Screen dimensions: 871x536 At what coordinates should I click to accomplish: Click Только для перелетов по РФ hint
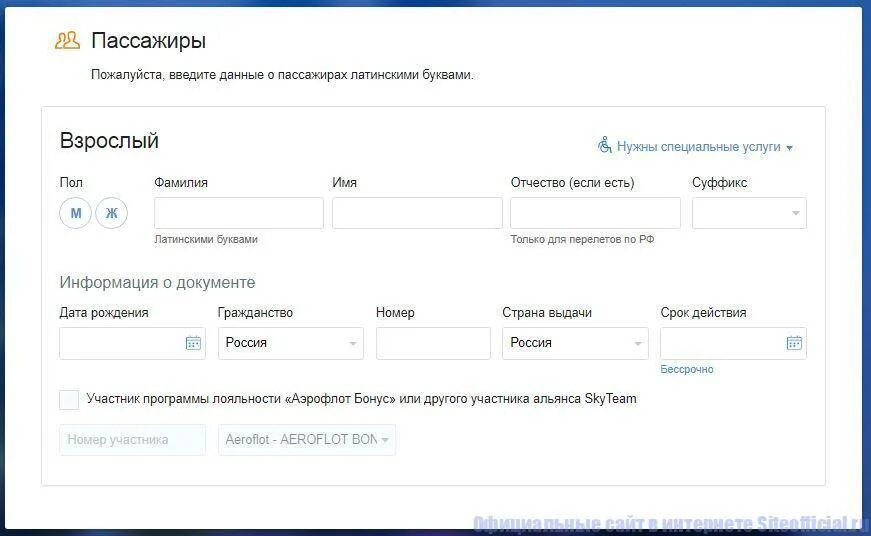[x=582, y=239]
